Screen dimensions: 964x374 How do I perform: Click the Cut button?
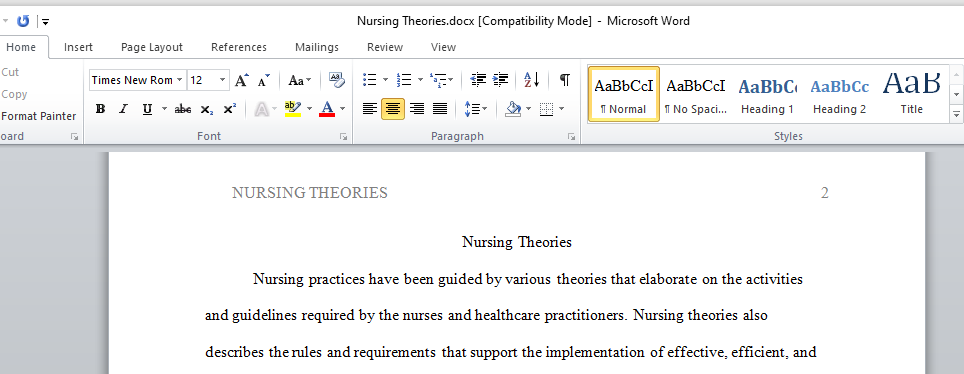click(10, 72)
